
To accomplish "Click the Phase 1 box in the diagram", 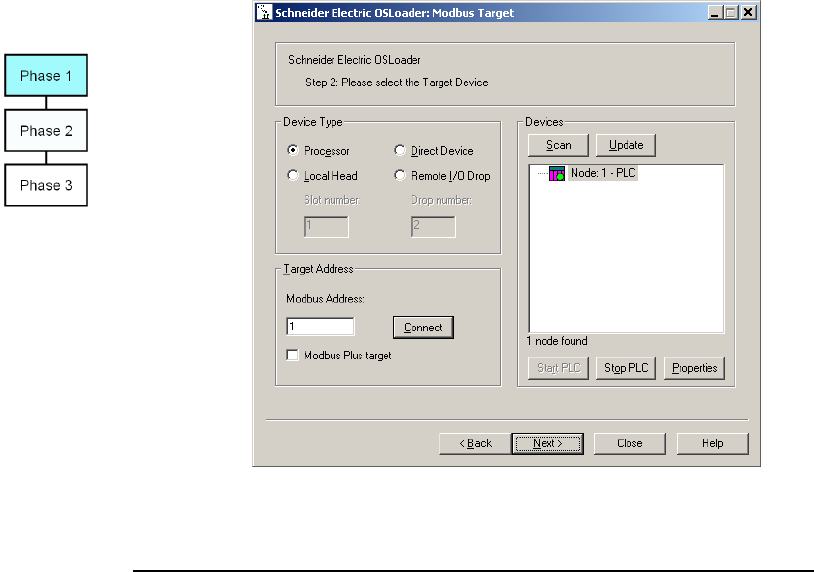I will tap(46, 76).
